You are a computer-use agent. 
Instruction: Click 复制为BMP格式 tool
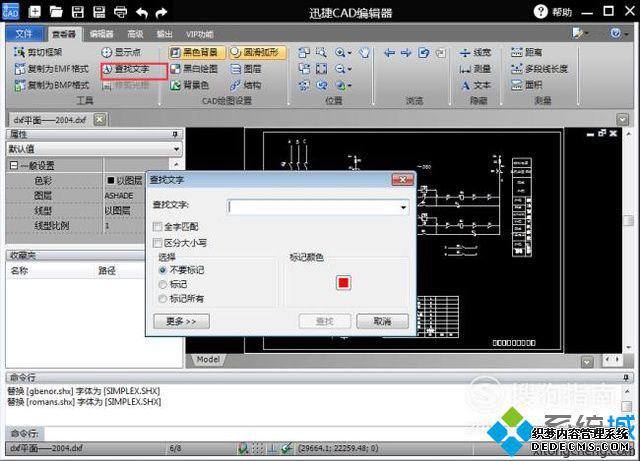pos(51,85)
